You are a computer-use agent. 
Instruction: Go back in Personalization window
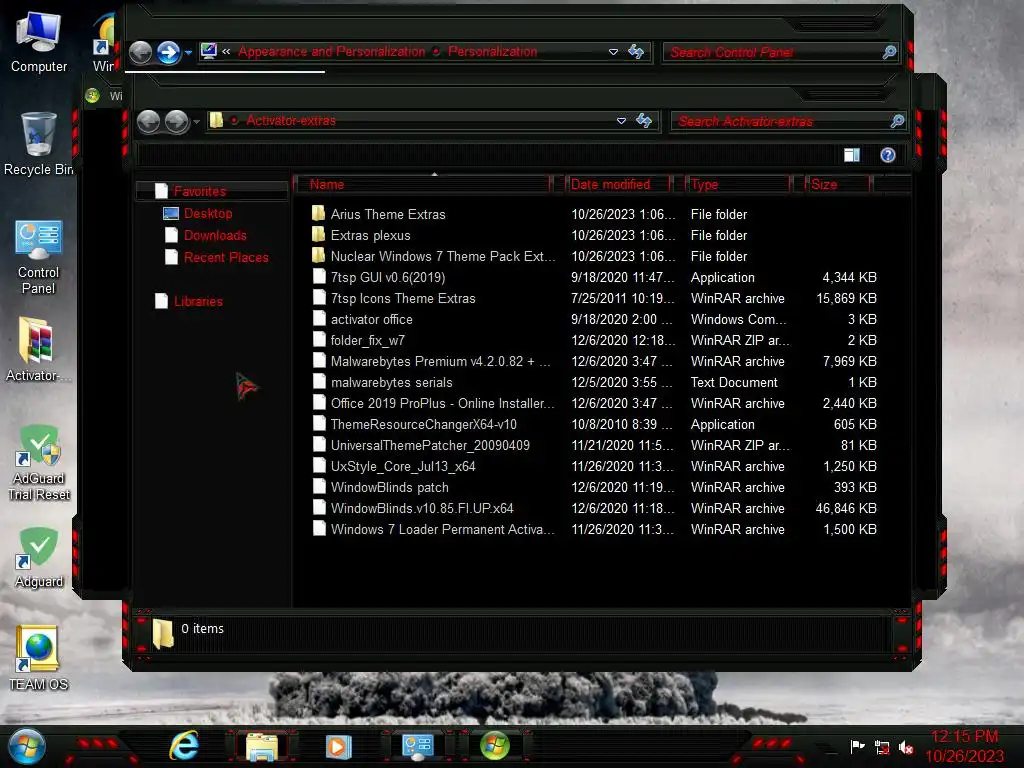(140, 52)
